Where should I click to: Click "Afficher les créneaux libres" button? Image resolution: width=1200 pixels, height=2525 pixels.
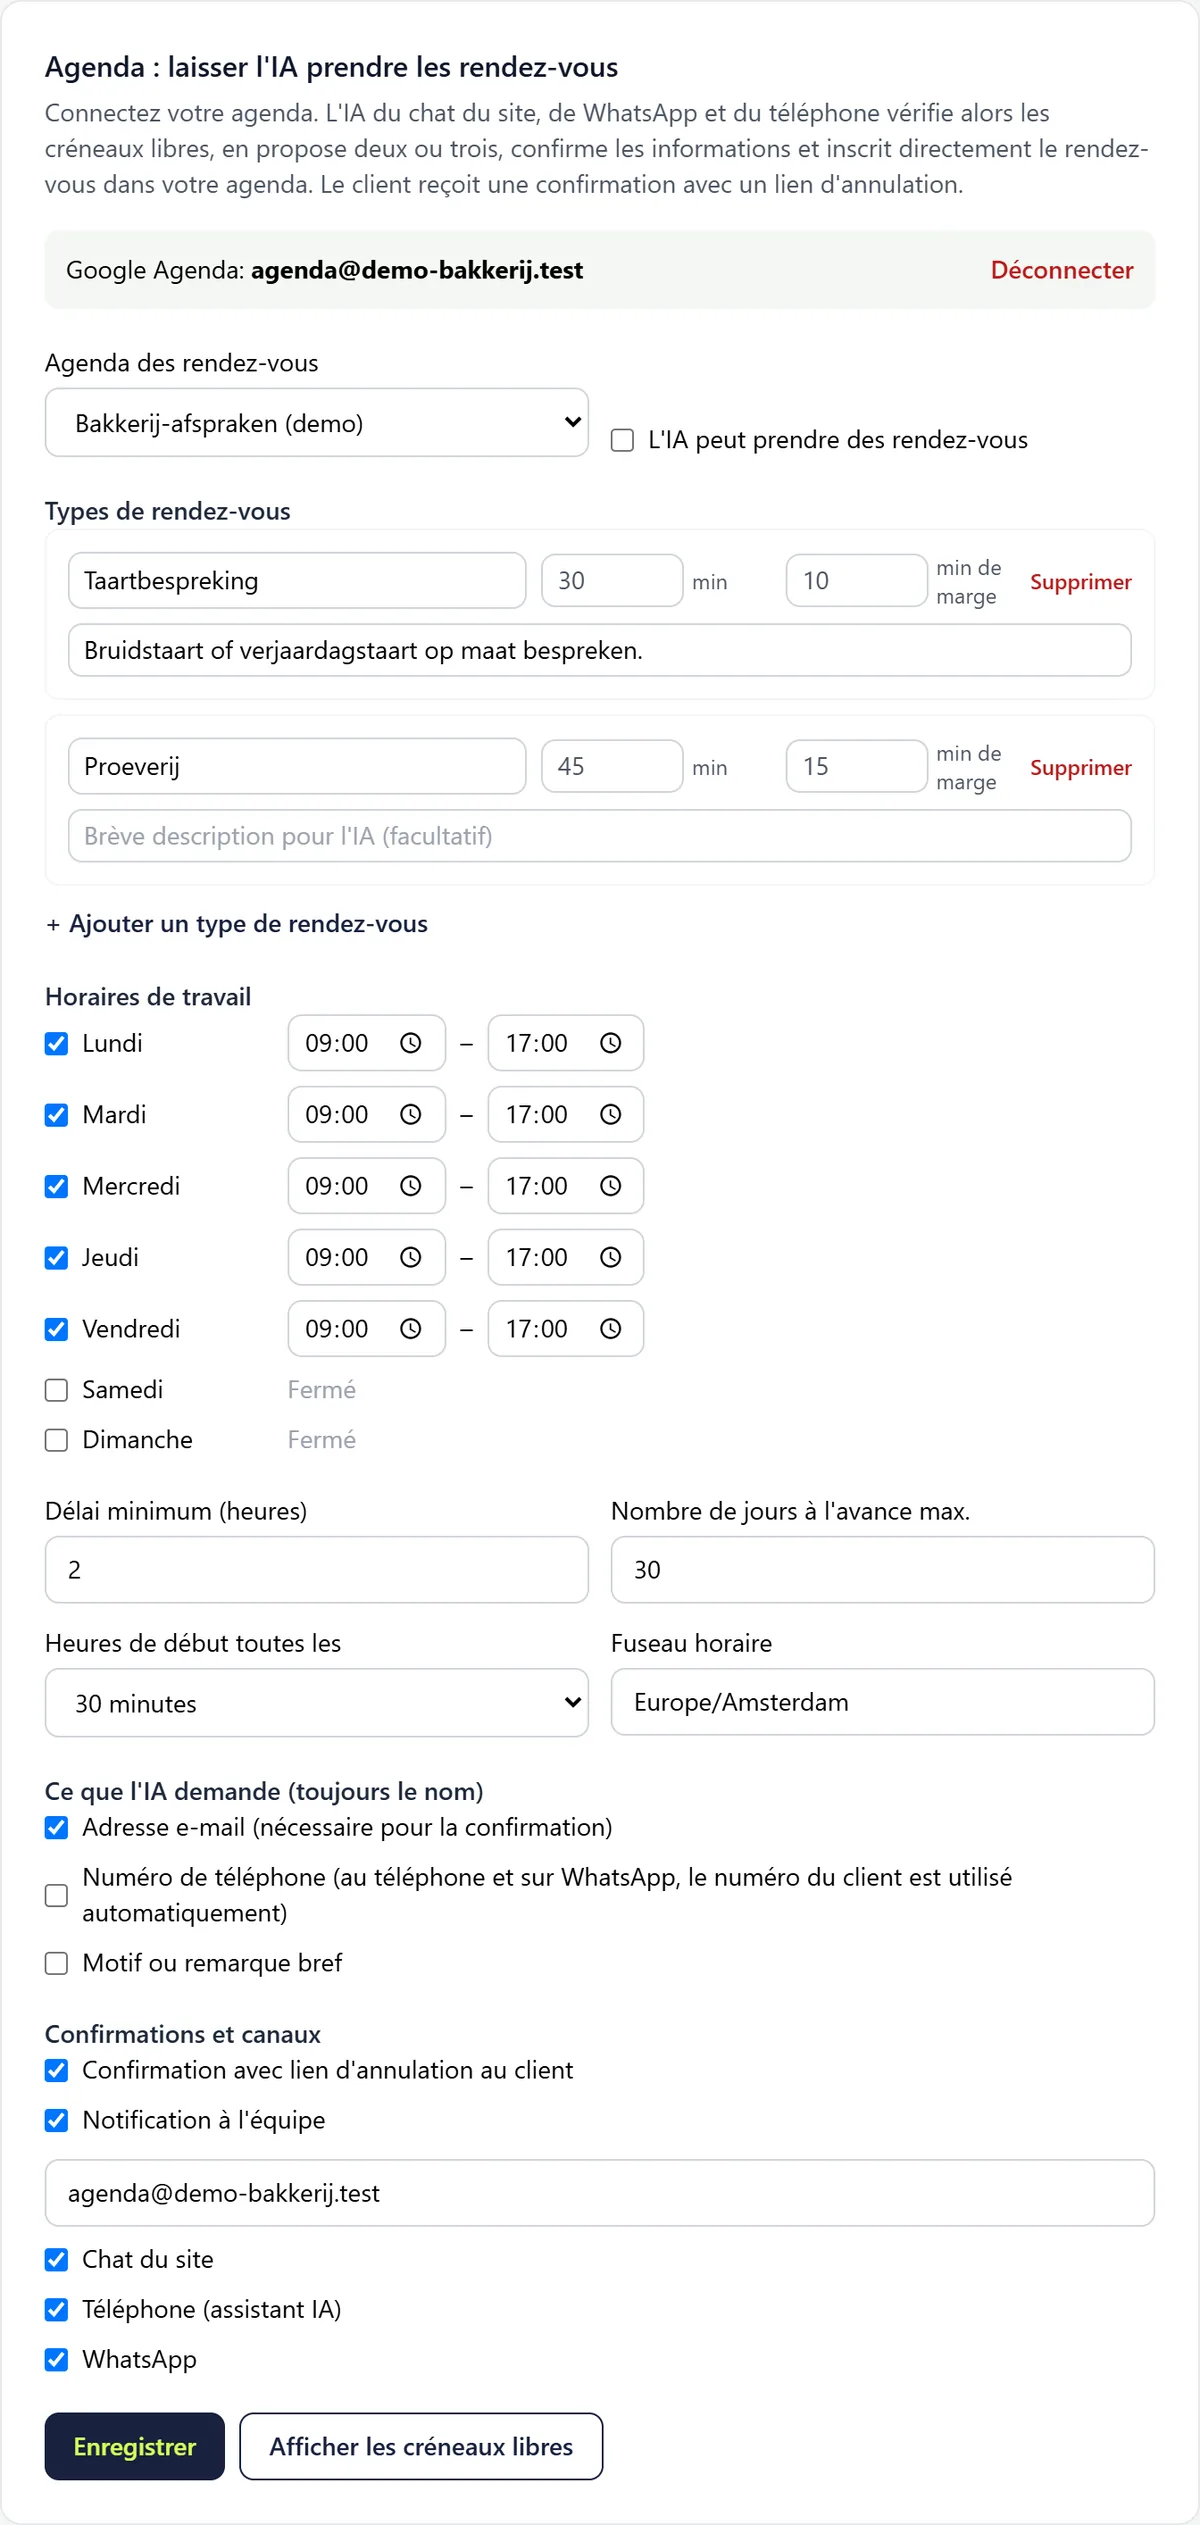click(421, 2447)
